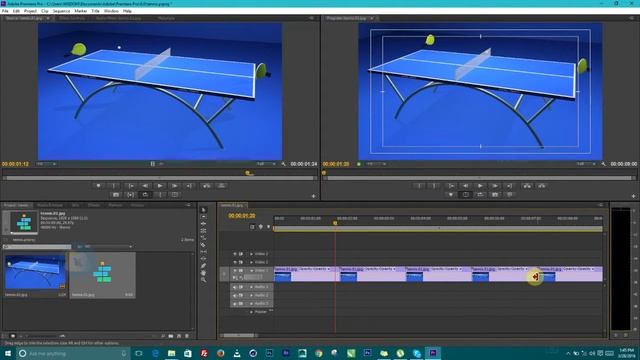640x360 pixels.
Task: Click Extract button in Program monitor
Action: (542, 186)
